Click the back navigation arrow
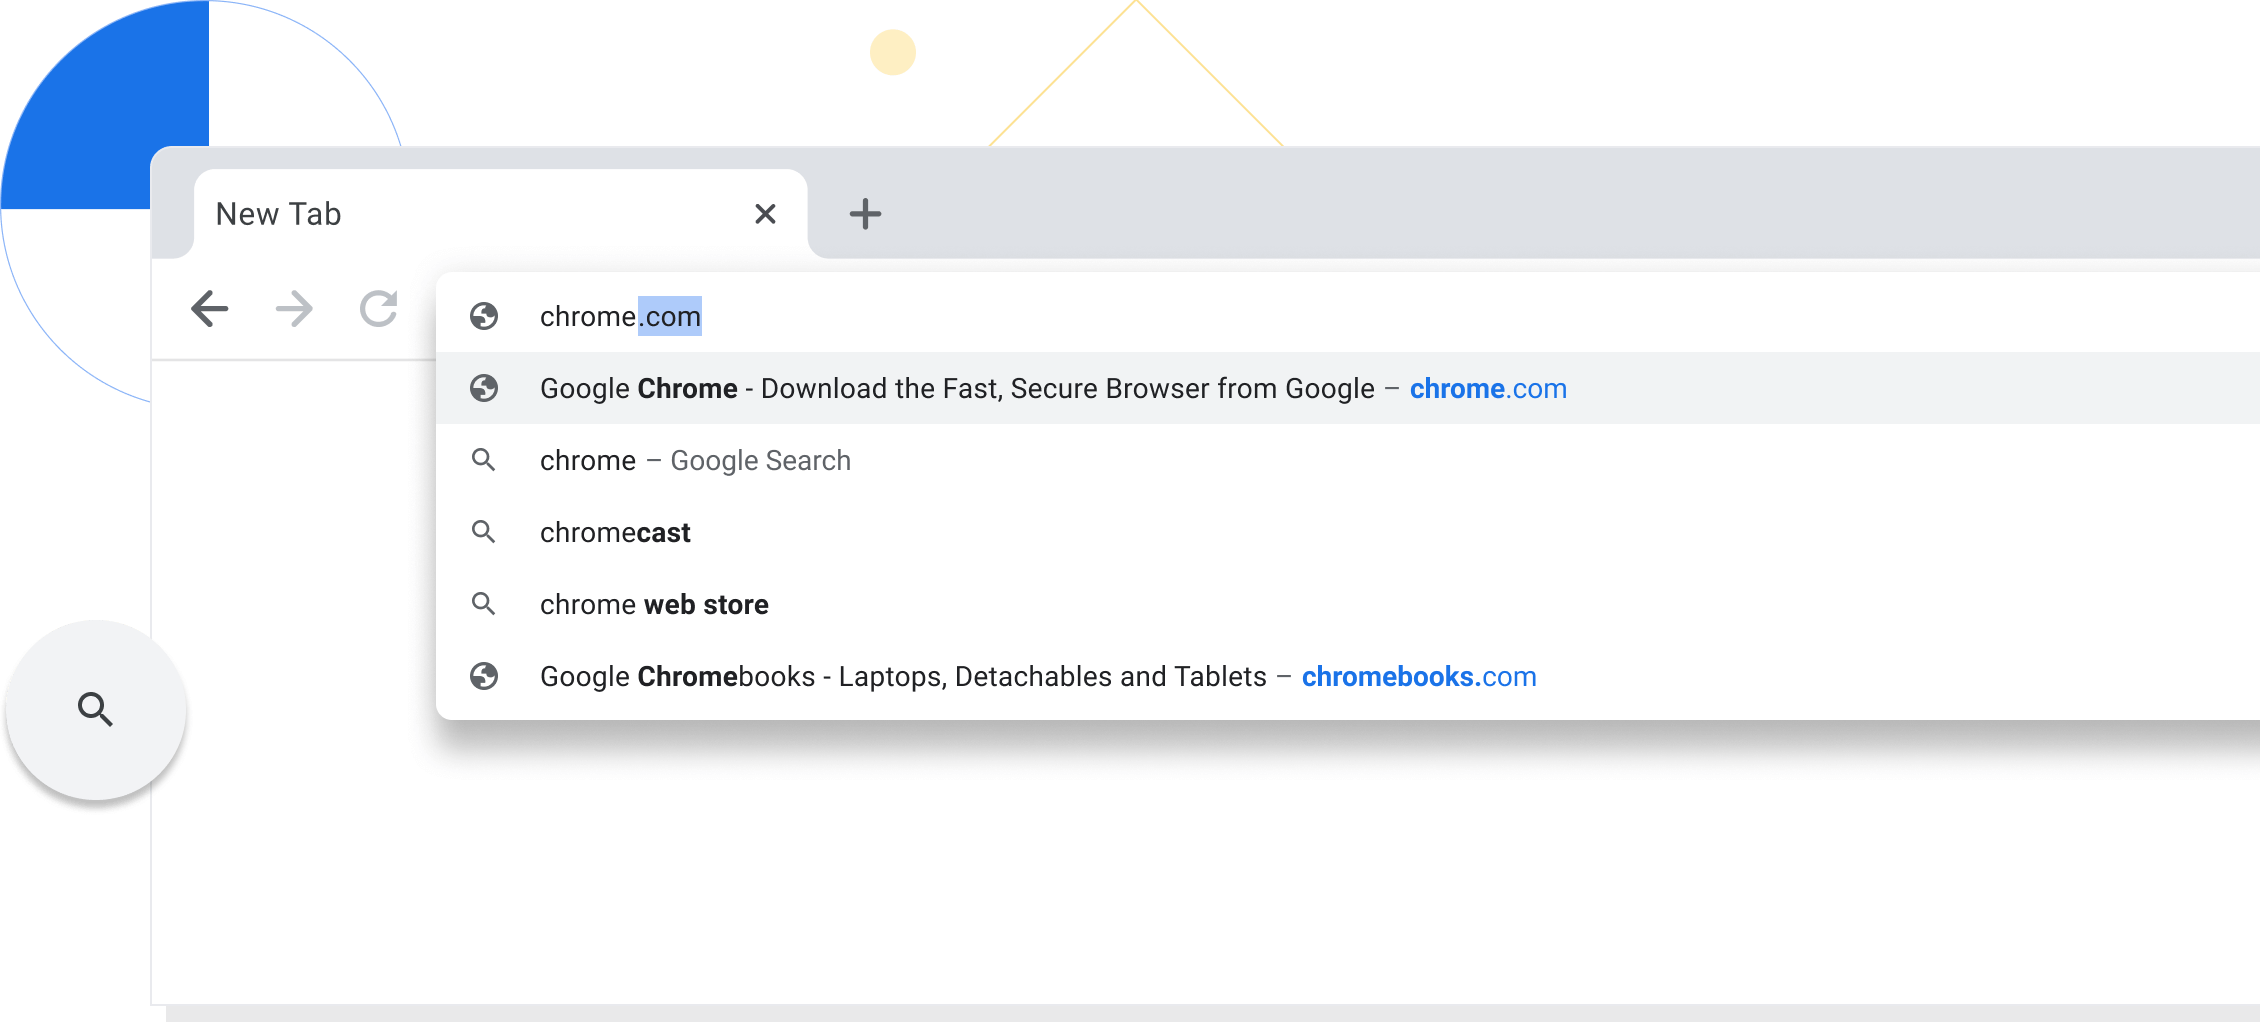 [x=209, y=309]
